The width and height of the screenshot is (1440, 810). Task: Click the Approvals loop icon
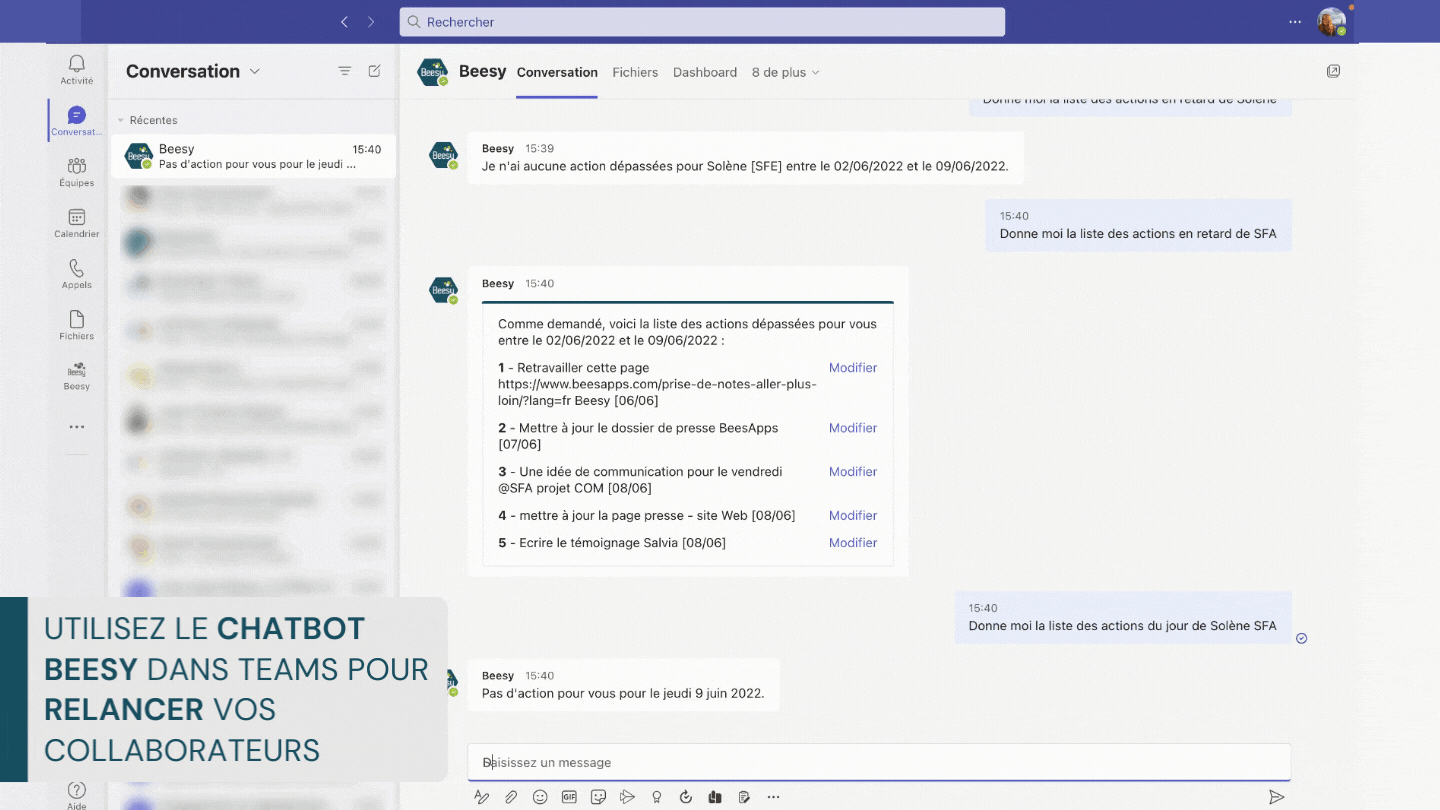point(685,797)
